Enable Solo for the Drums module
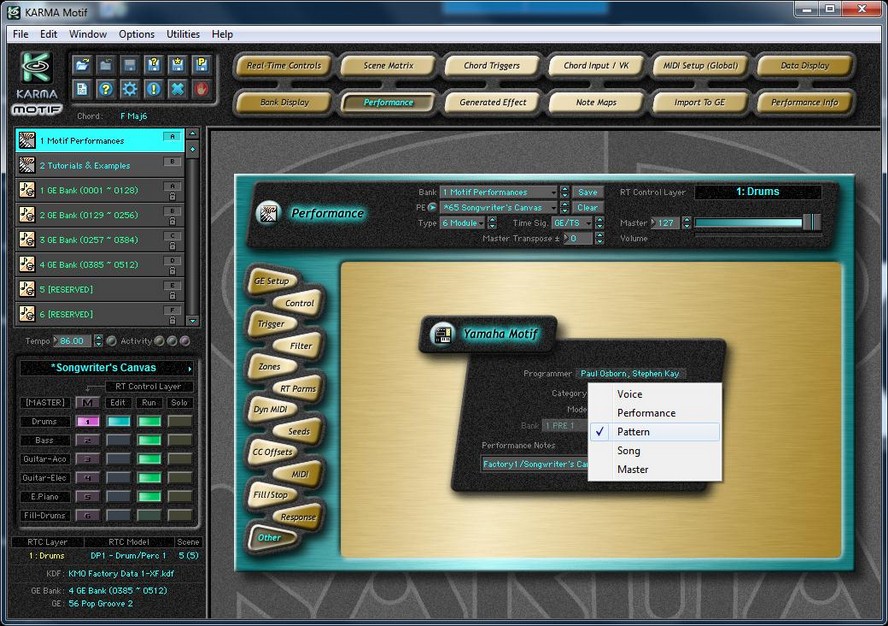 (x=180, y=421)
